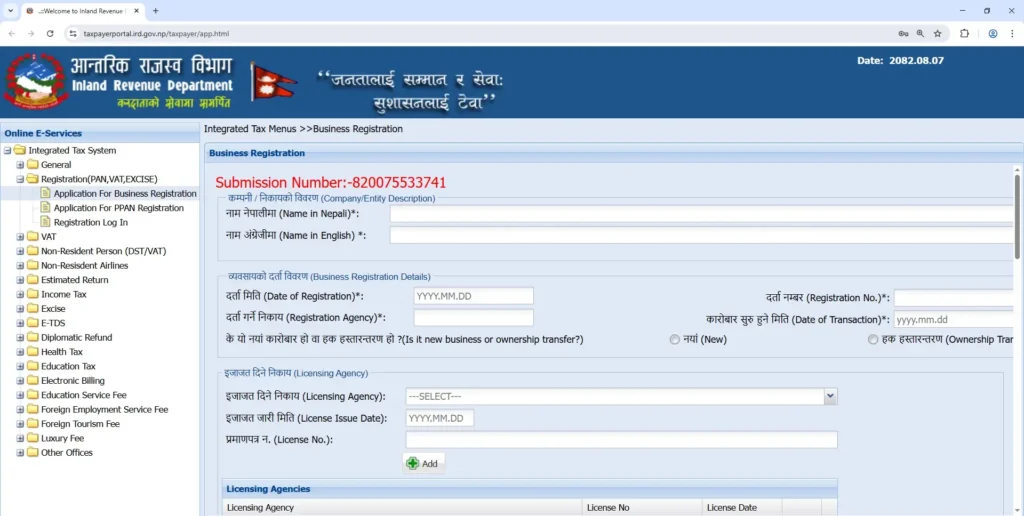The image size is (1024, 516).
Task: Click the browser back arrow
Action: click(12, 33)
